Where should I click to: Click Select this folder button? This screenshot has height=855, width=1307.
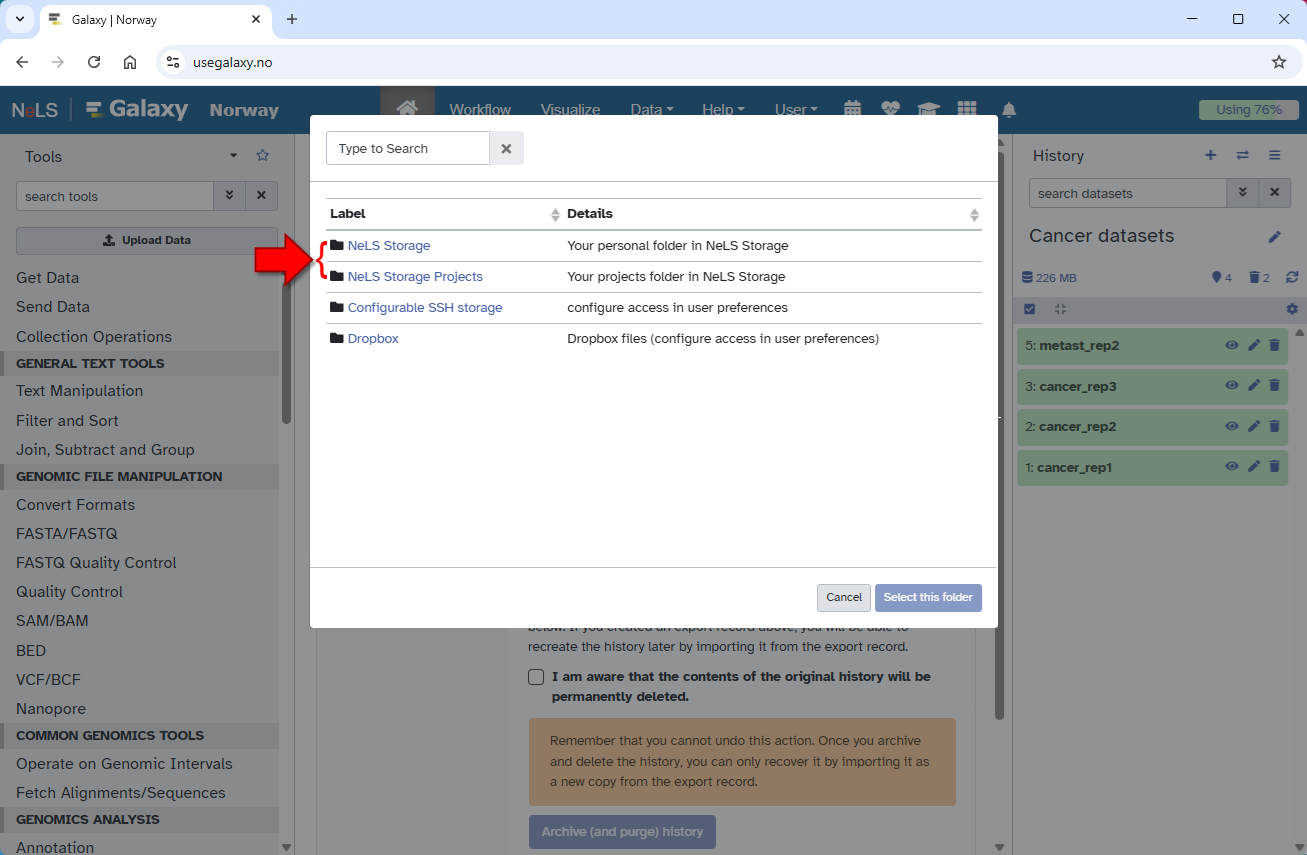tap(927, 598)
